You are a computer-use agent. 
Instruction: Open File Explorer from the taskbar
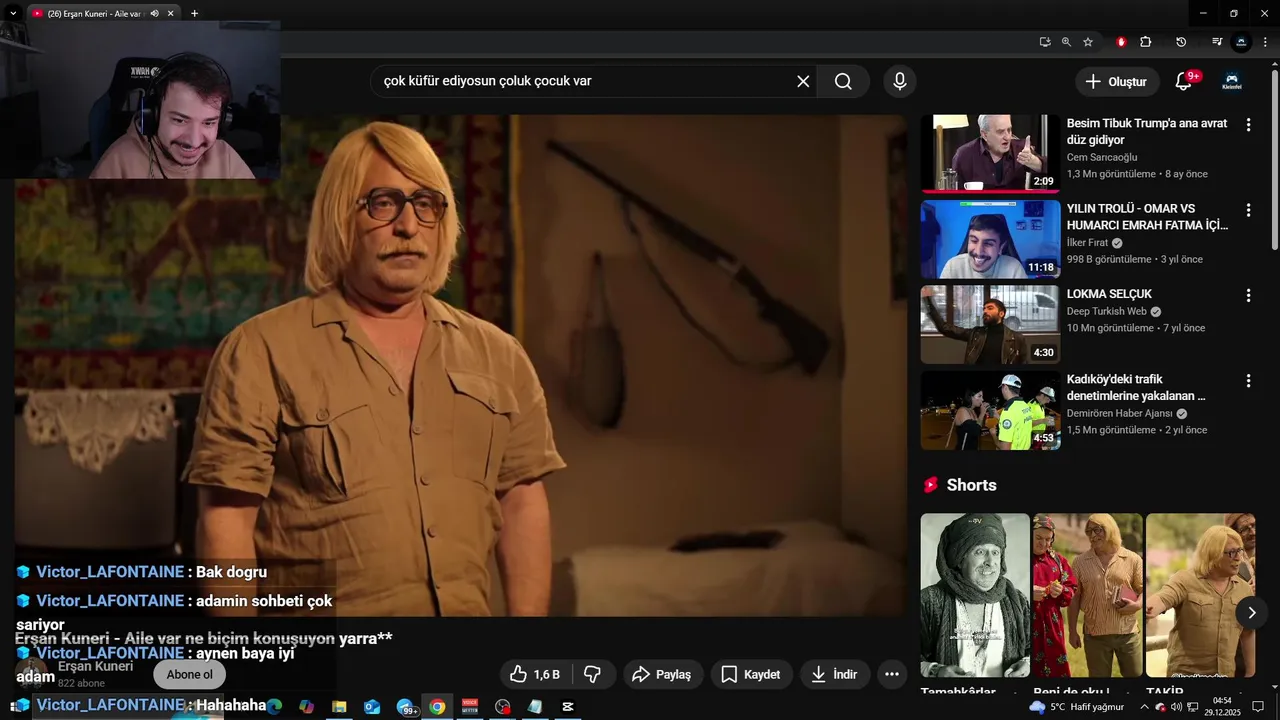coord(339,706)
